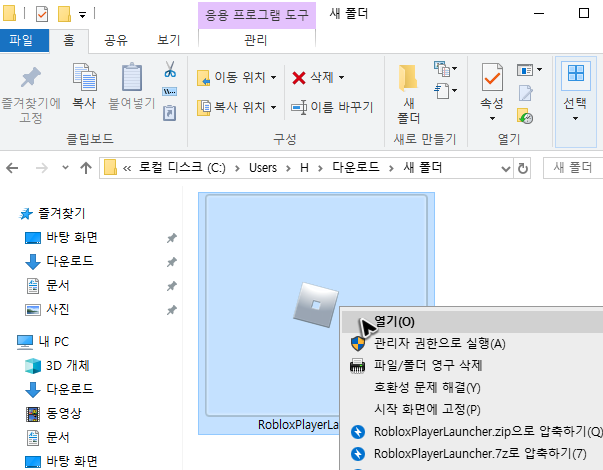Click Pin to Quick Access (즐겨찾기에 고정) icon

coord(31,77)
